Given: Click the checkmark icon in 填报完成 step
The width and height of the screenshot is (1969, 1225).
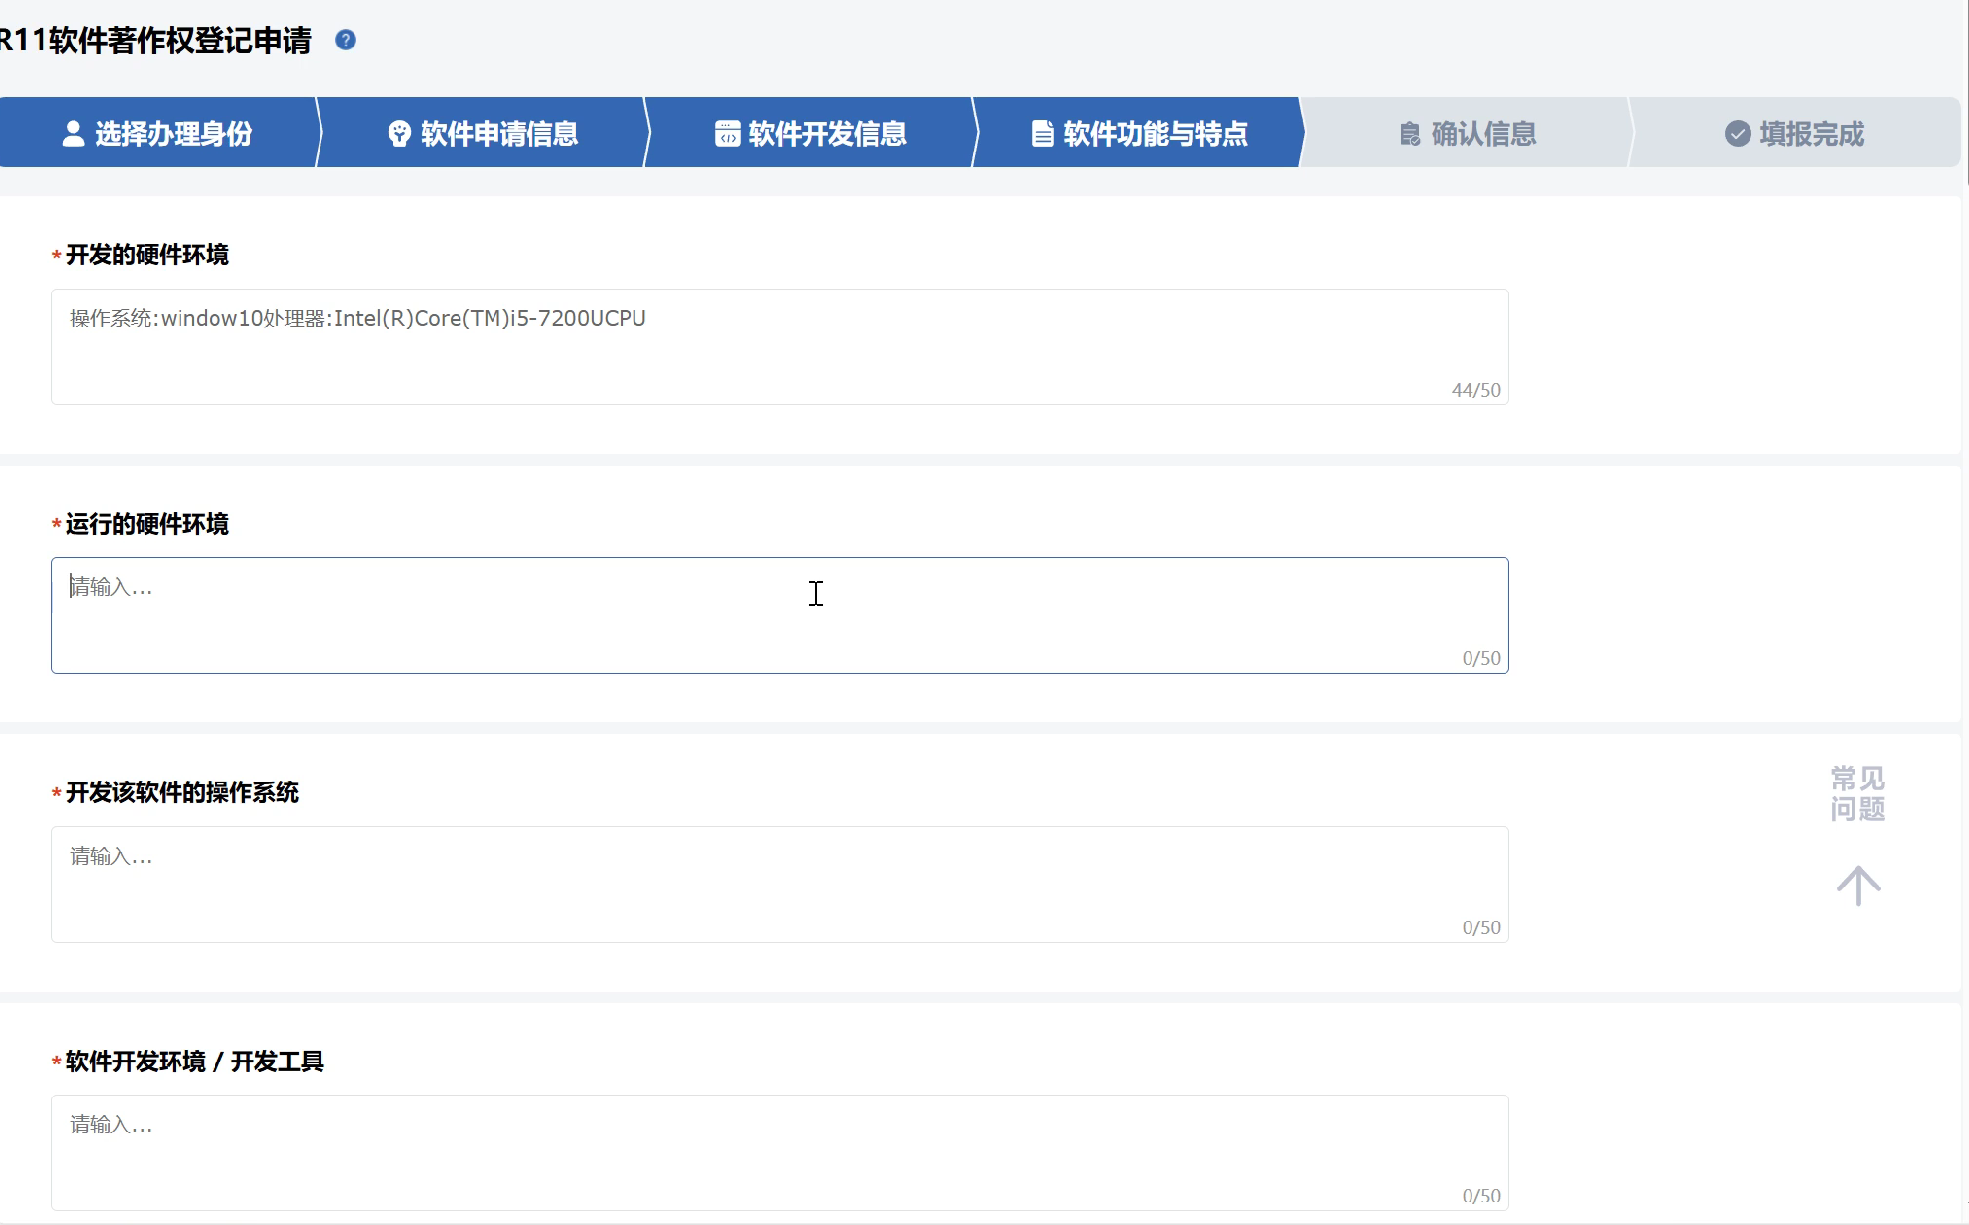Looking at the screenshot, I should tap(1738, 134).
